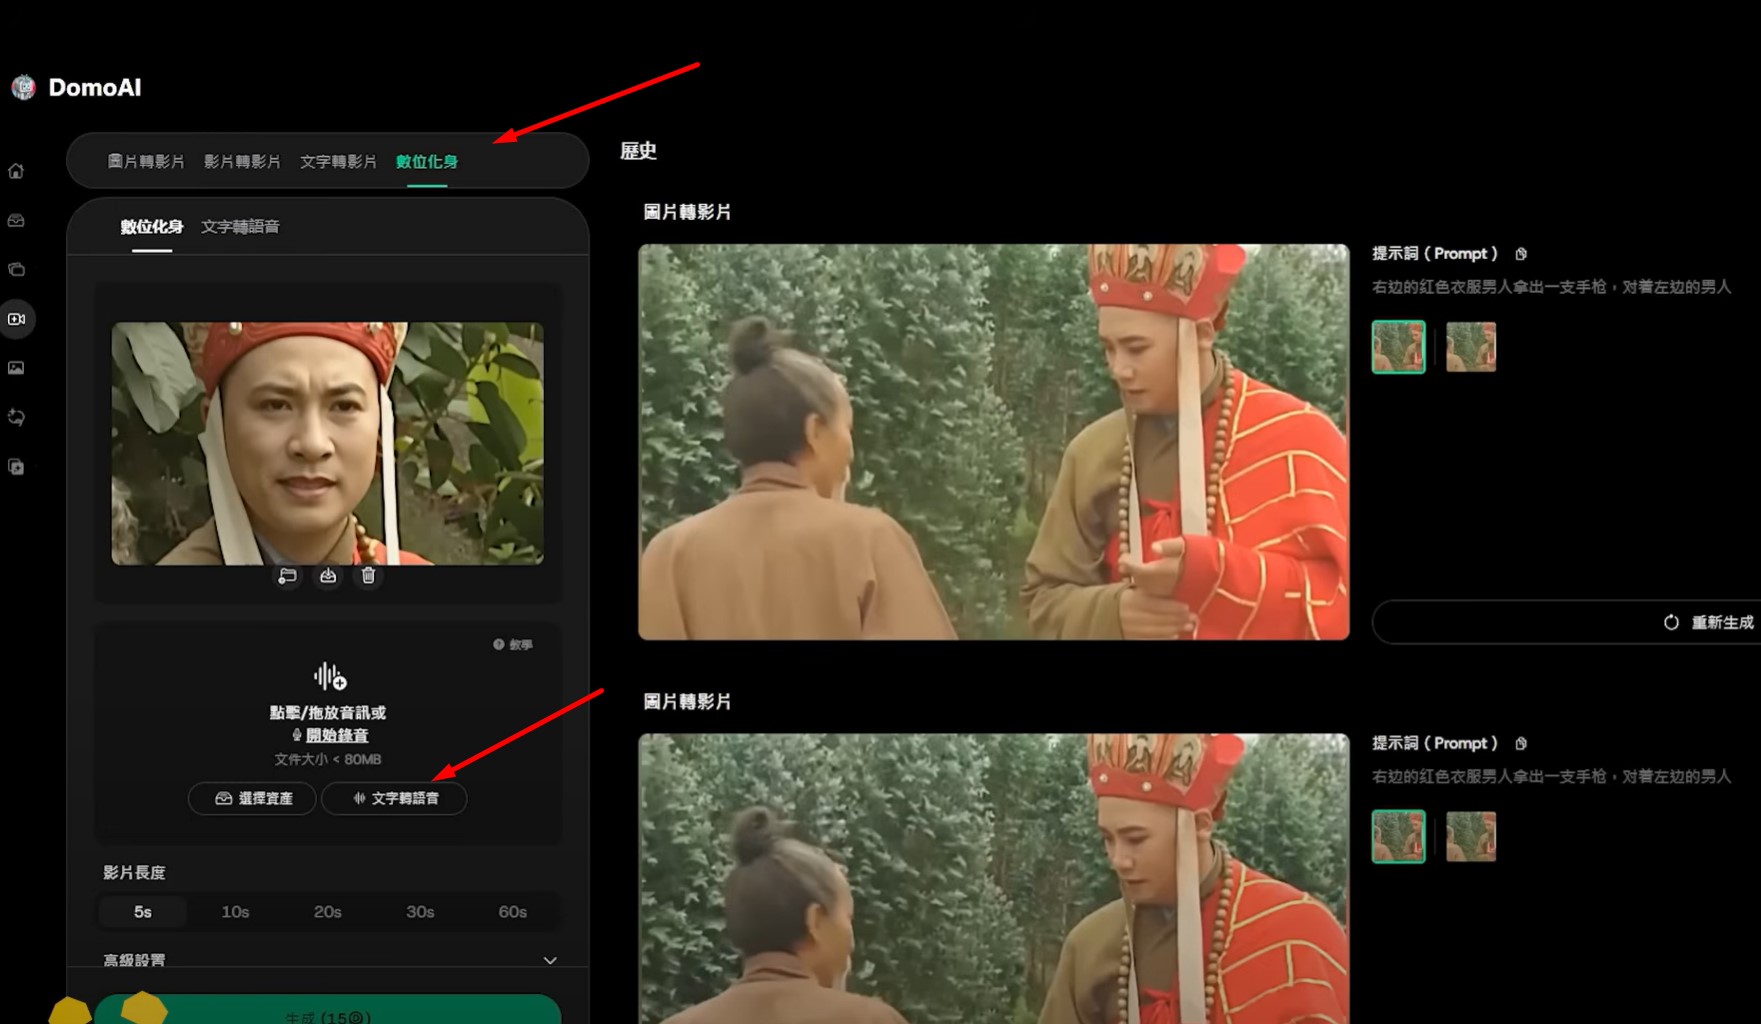Set video length to 10s
This screenshot has width=1761, height=1024.
235,912
